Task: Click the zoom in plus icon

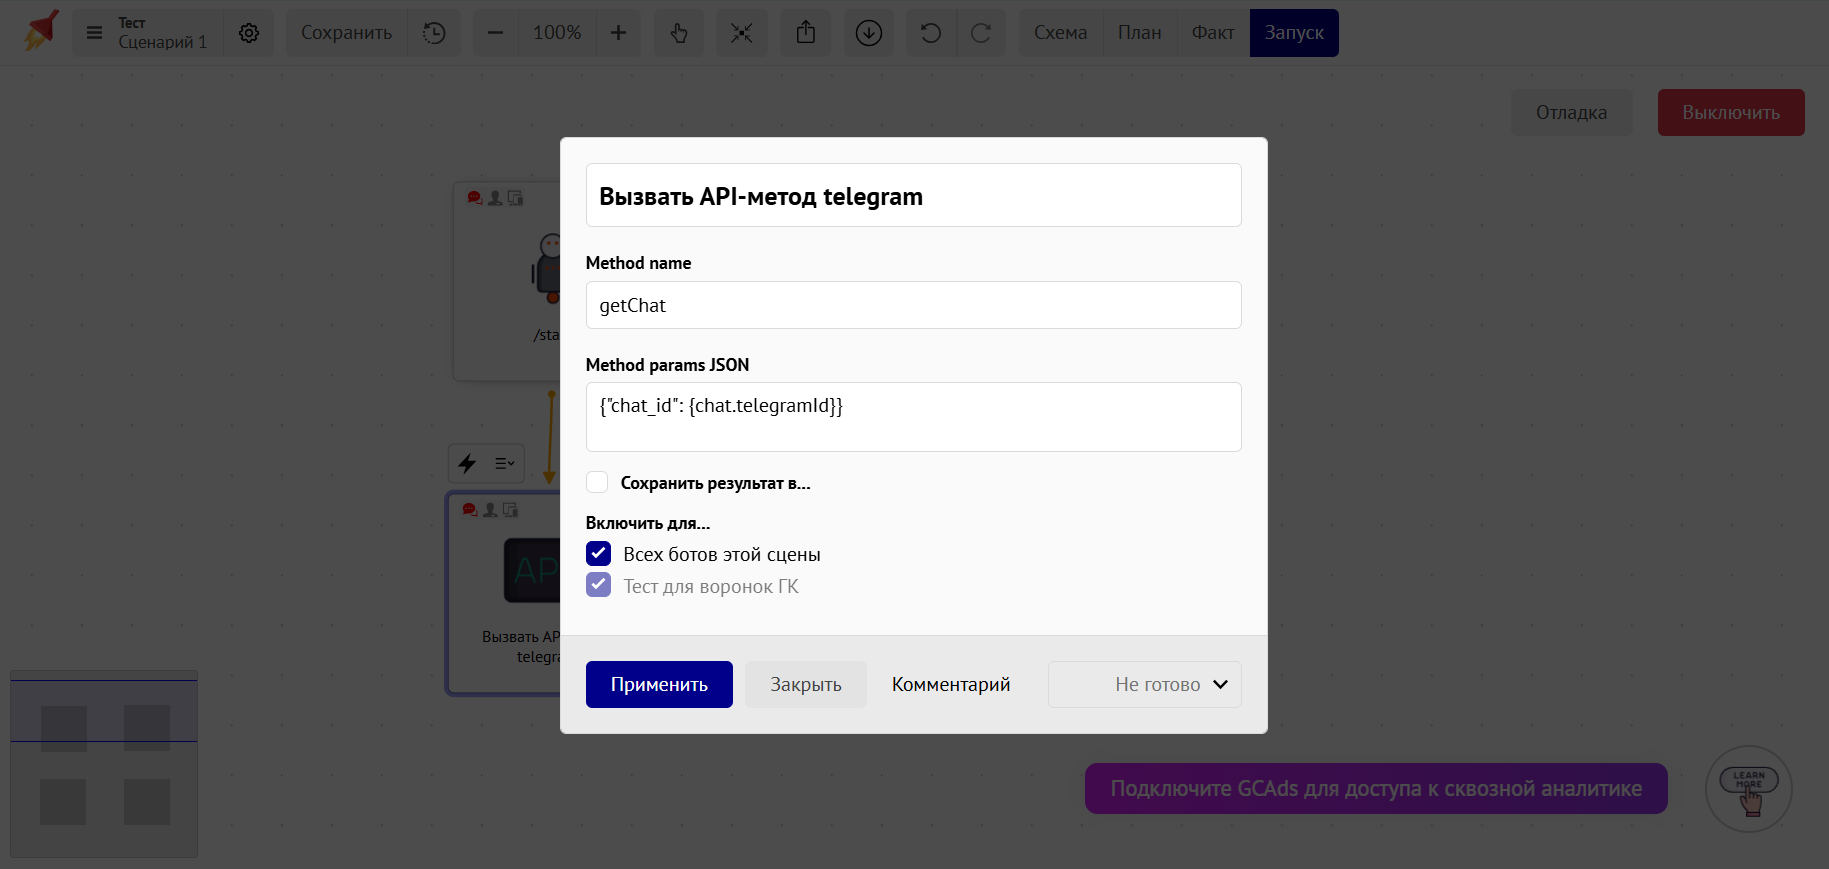Action: [618, 33]
